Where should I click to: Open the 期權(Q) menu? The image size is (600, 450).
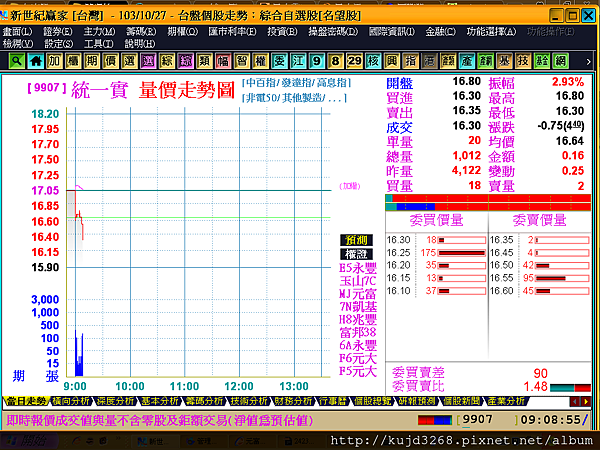pos(183,32)
